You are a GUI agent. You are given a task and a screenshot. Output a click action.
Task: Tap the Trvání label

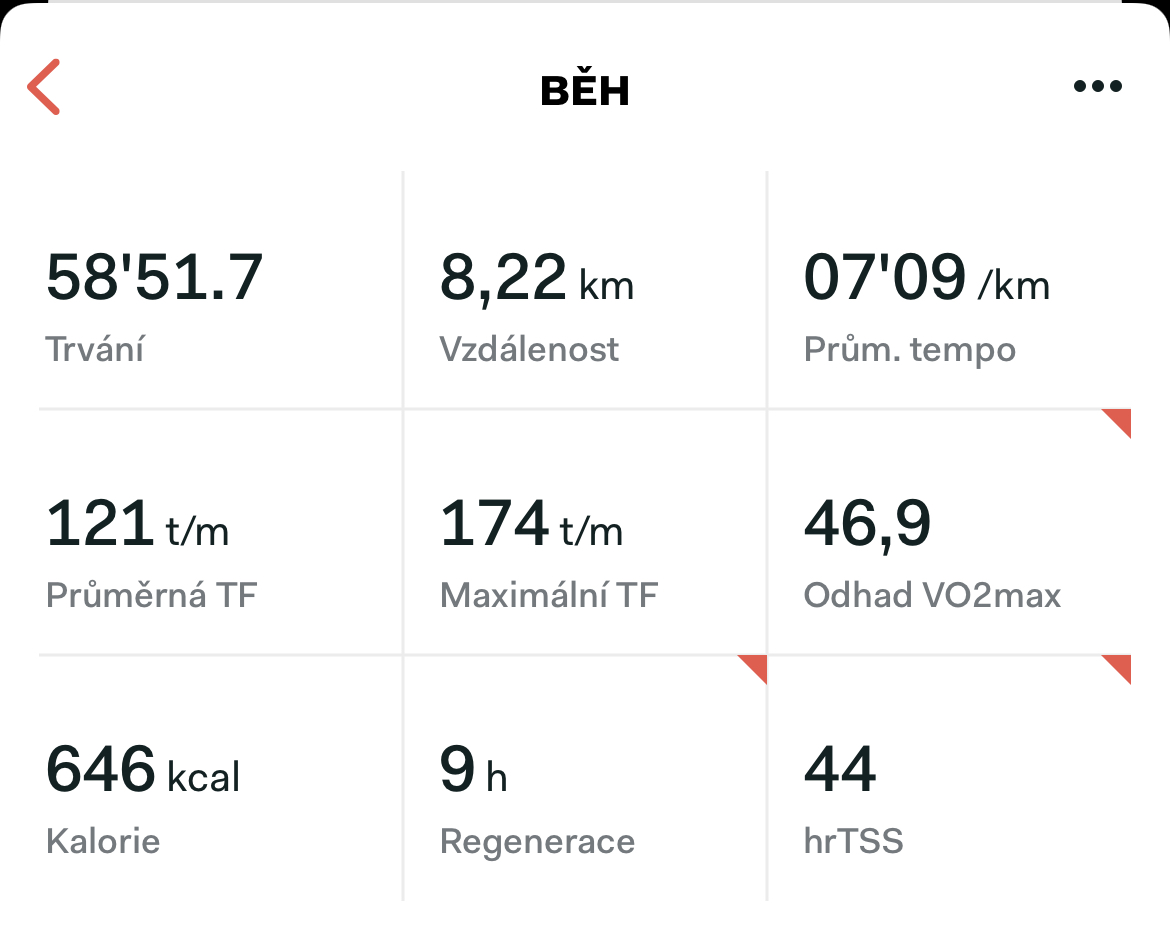pos(95,349)
